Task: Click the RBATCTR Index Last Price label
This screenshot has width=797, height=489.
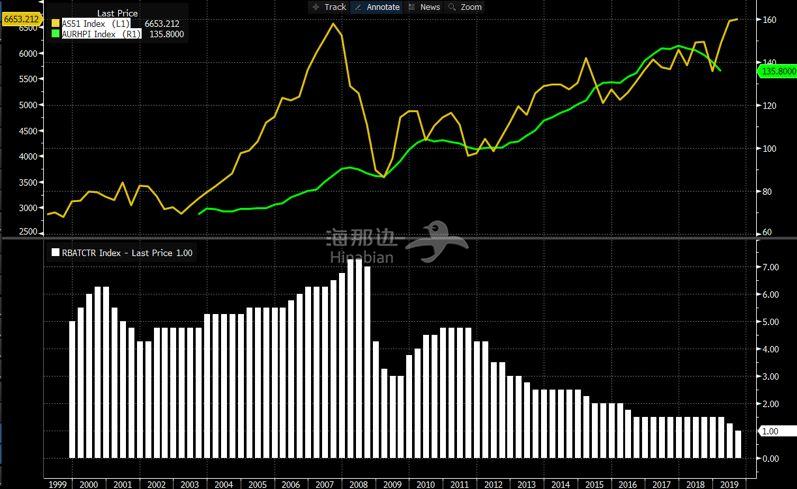Action: point(125,253)
